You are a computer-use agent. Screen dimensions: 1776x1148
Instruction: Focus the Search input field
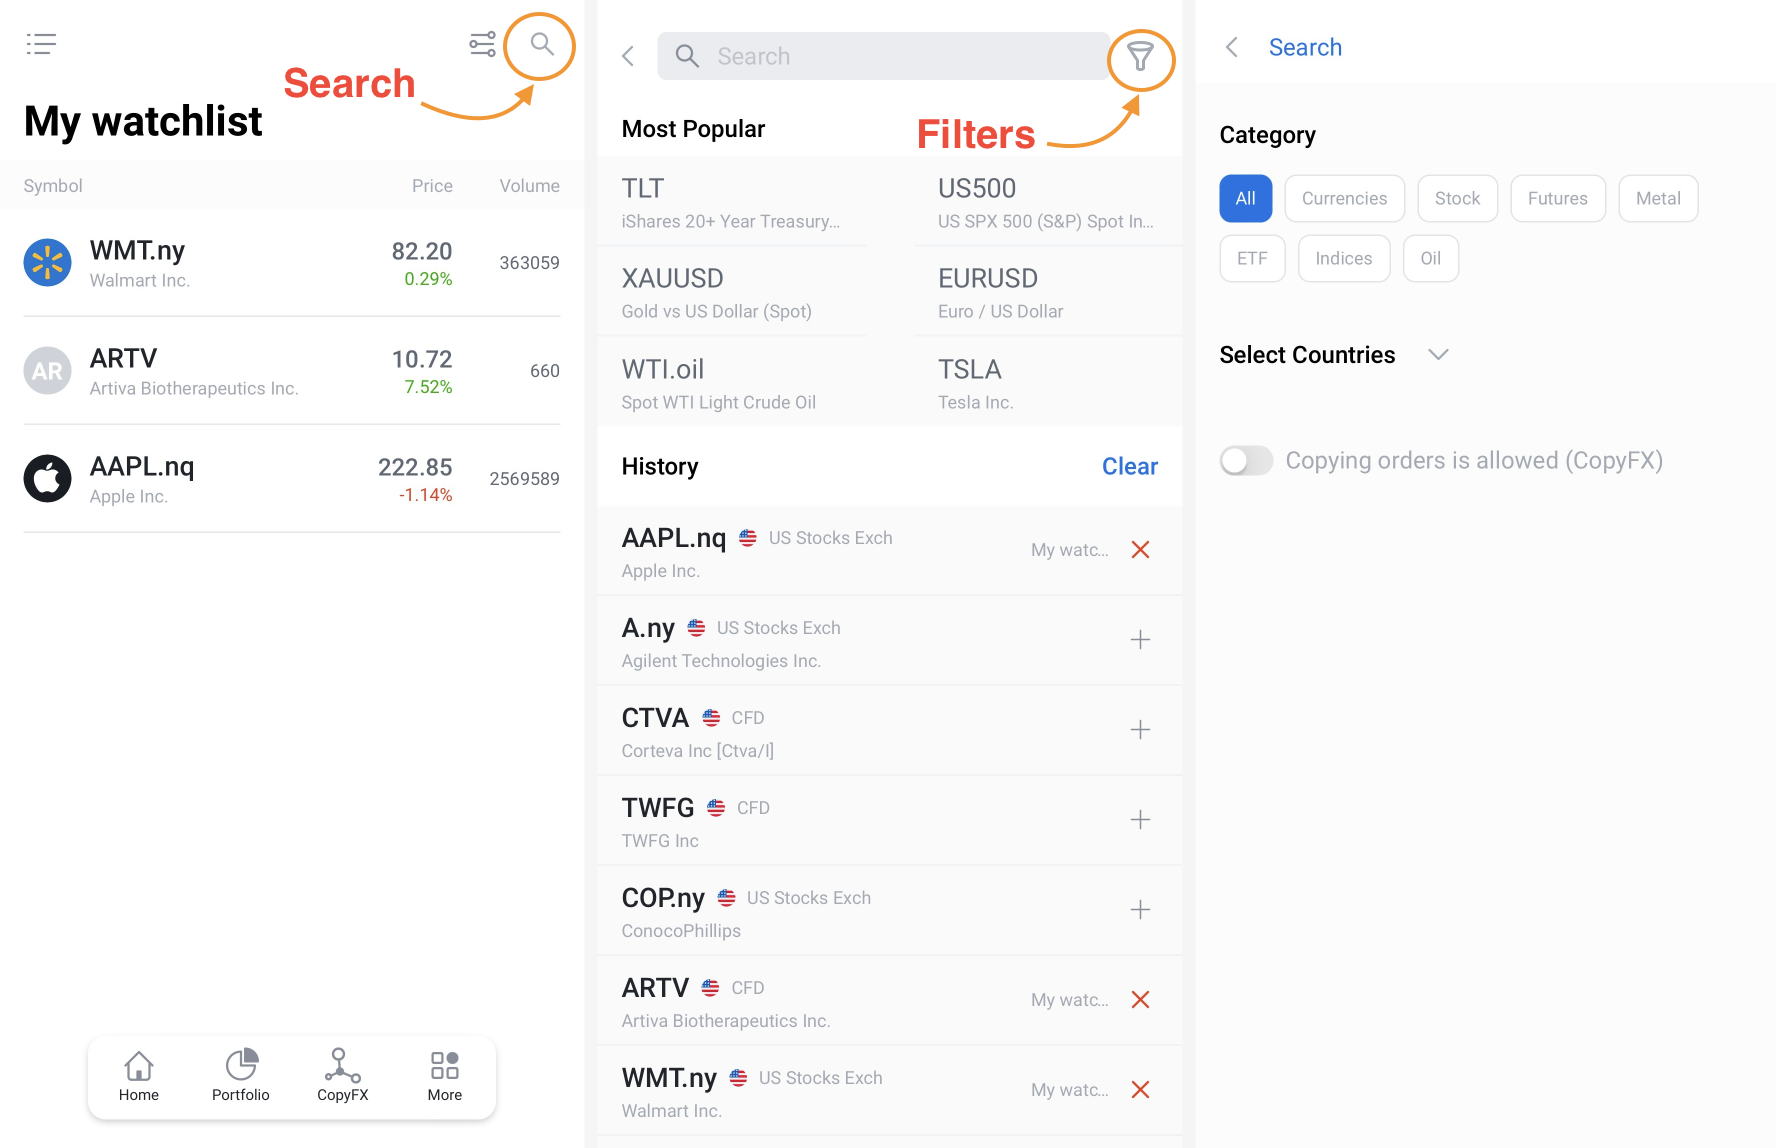(882, 56)
